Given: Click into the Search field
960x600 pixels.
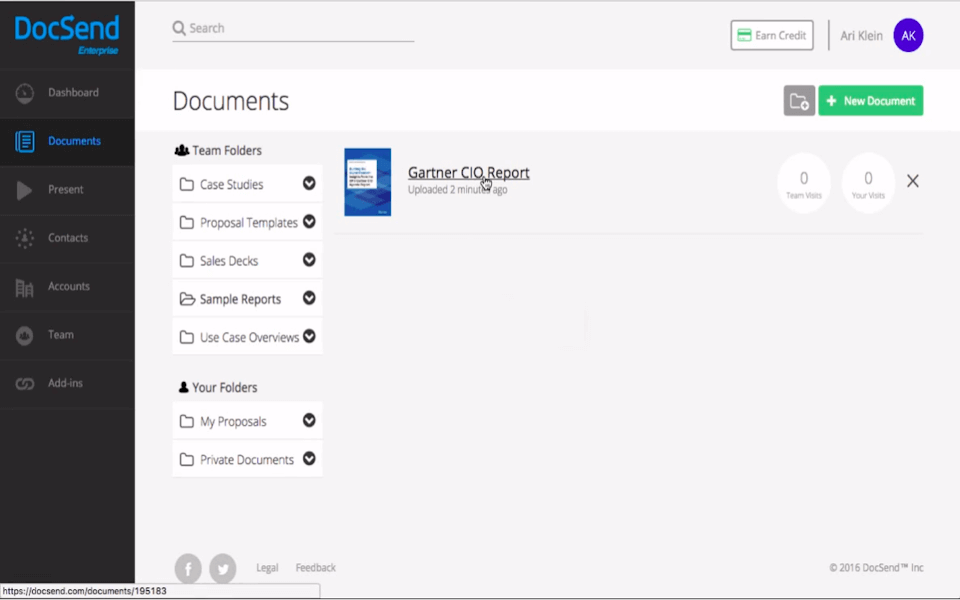Looking at the screenshot, I should [x=293, y=29].
